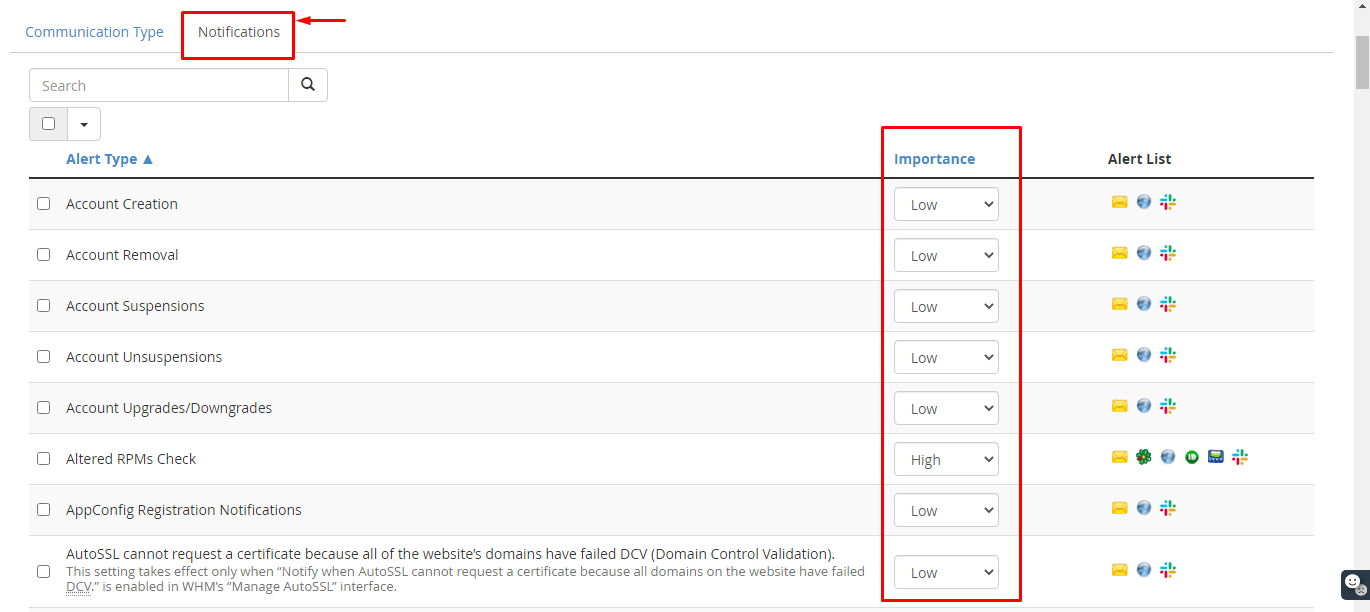Click the Slack icon in Account Unsuspensions row
Screen dimensions: 1370x612
click(x=1168, y=355)
